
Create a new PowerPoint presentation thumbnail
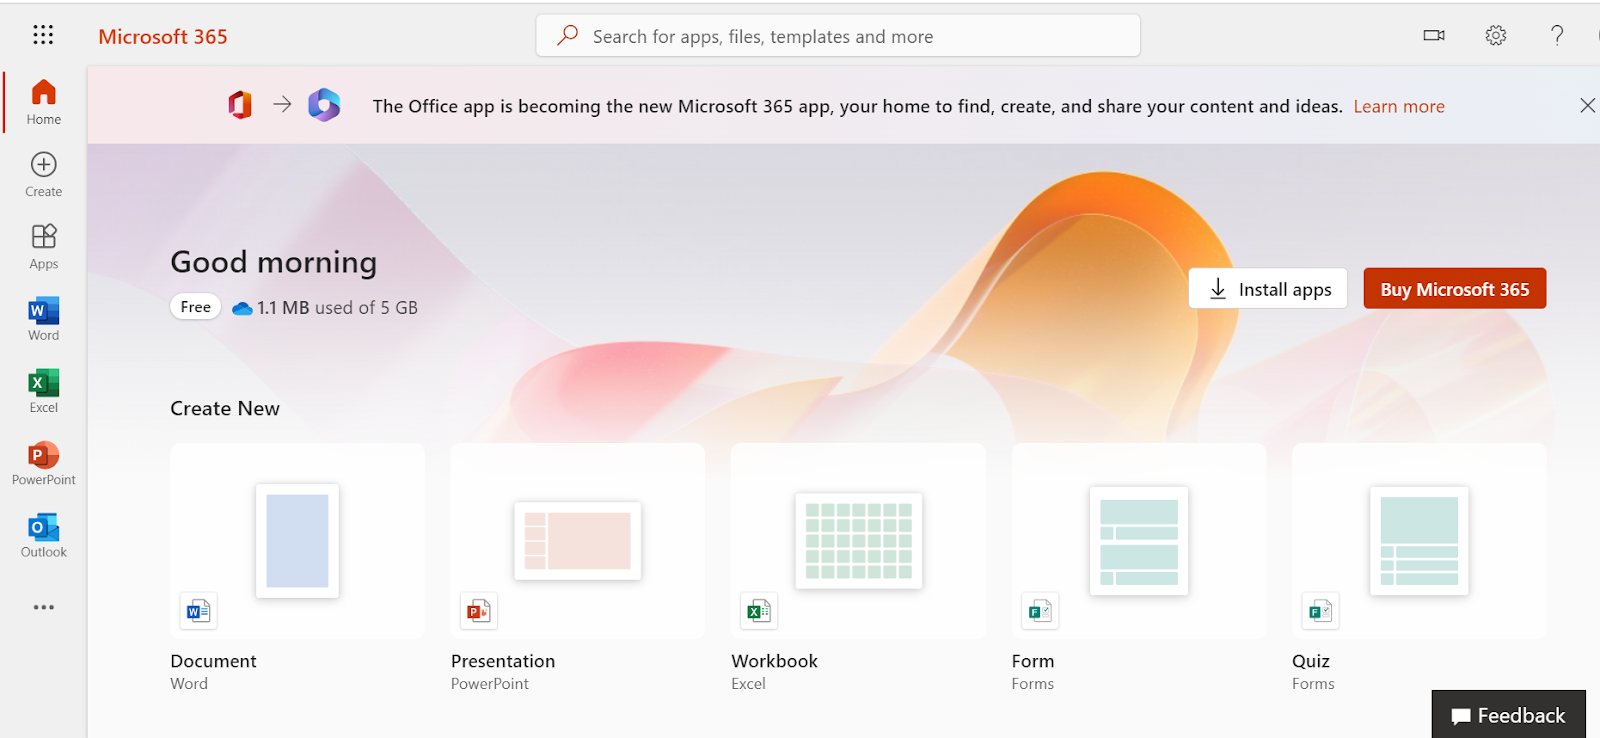coord(577,540)
